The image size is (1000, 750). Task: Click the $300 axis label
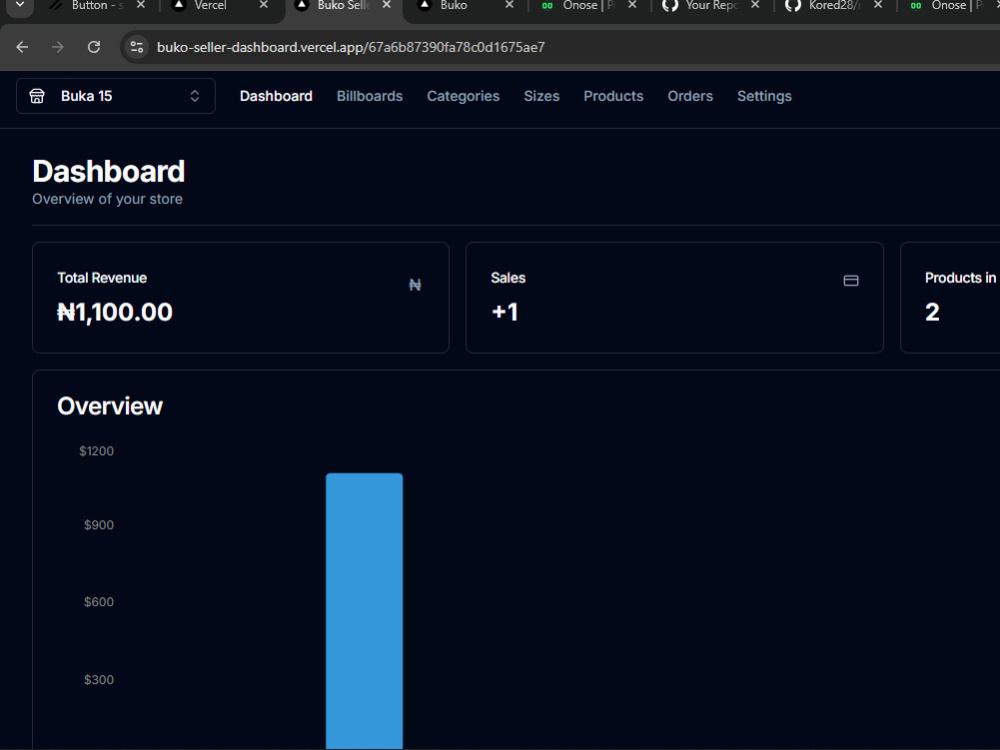click(x=99, y=680)
